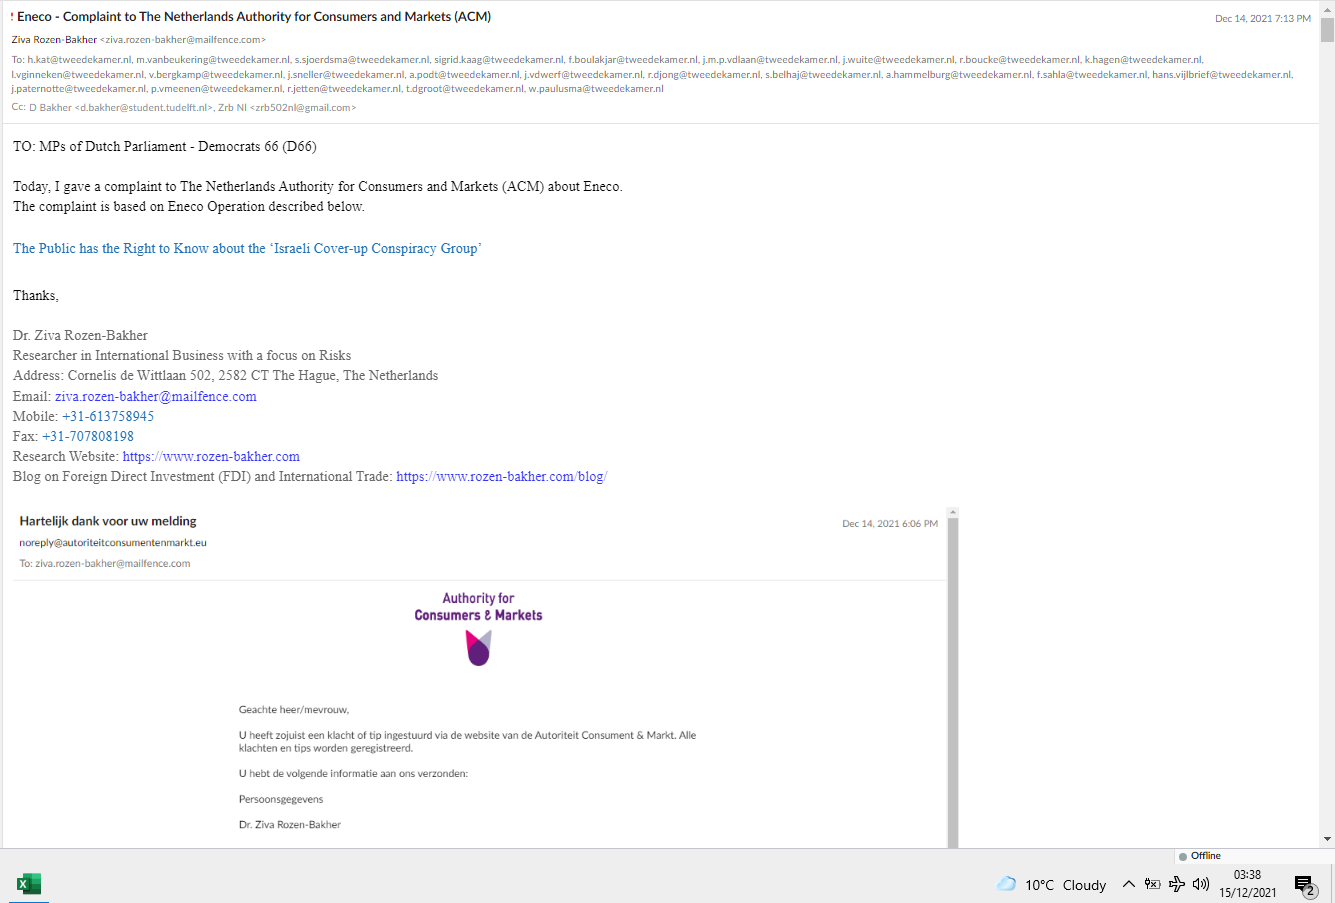Open the notification center with 2 alerts
The width and height of the screenshot is (1335, 903).
click(1305, 885)
